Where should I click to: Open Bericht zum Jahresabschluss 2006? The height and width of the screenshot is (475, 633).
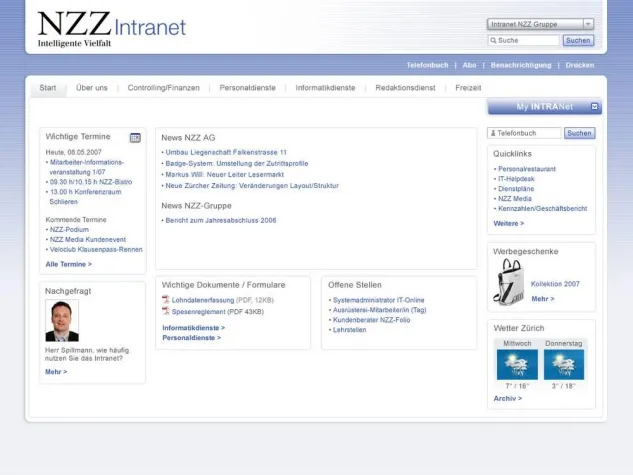coord(221,220)
